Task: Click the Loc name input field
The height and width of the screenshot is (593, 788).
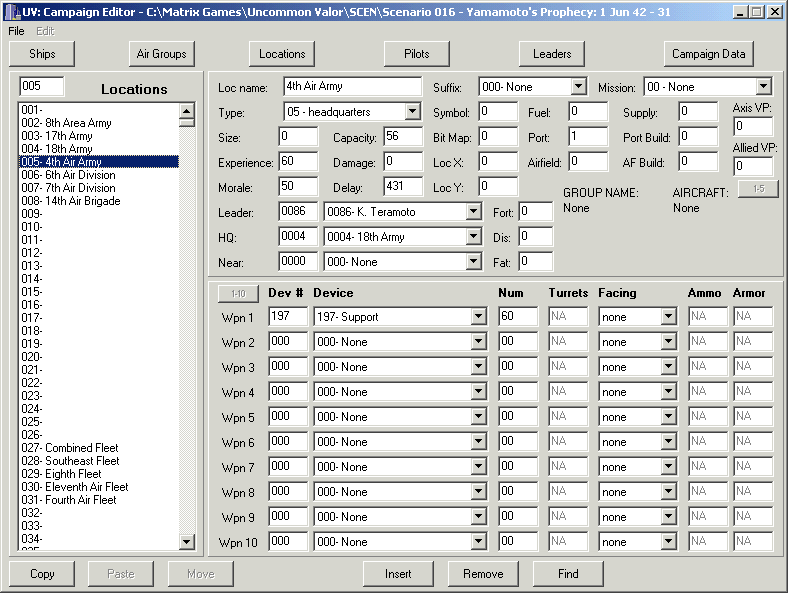Action: tap(353, 86)
